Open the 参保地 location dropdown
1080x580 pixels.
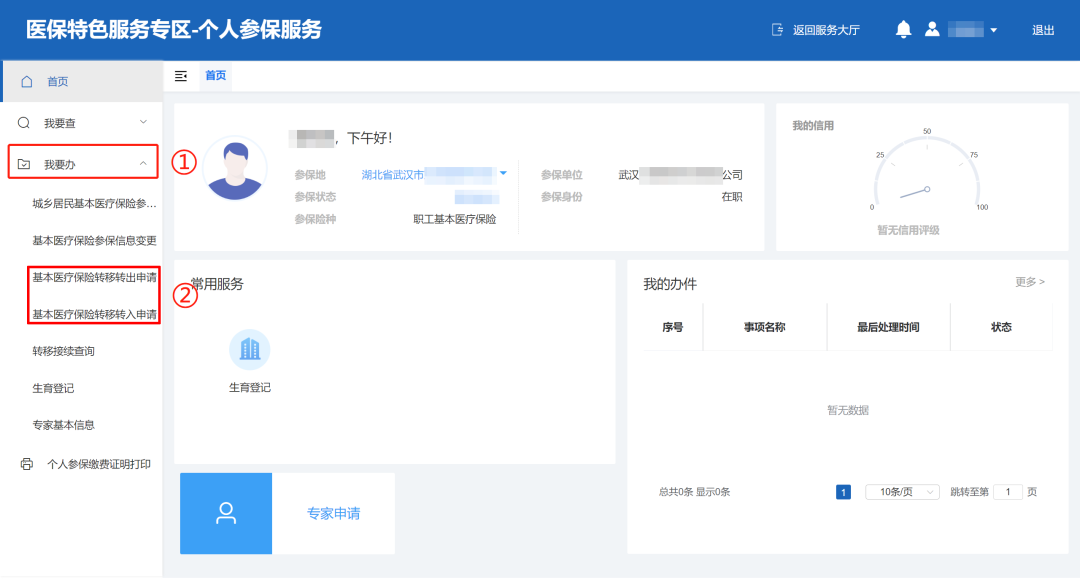[x=503, y=174]
